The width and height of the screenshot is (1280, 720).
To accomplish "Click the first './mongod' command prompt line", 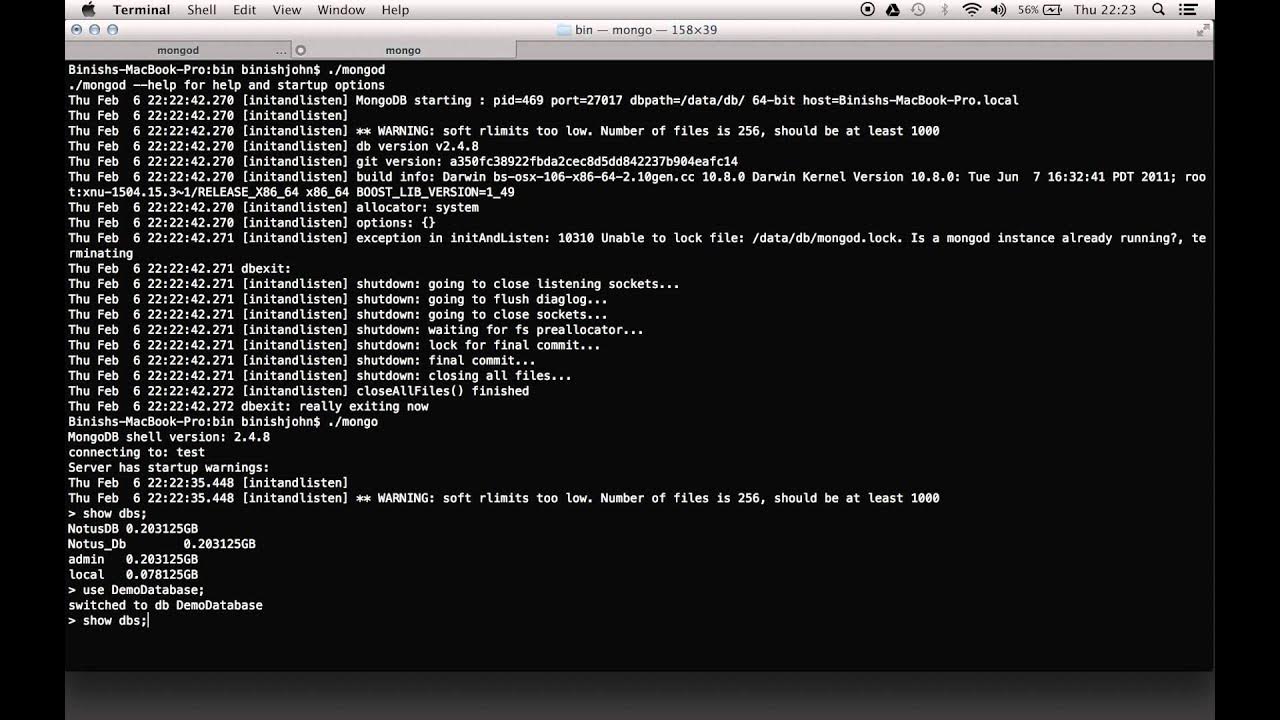I will [226, 70].
